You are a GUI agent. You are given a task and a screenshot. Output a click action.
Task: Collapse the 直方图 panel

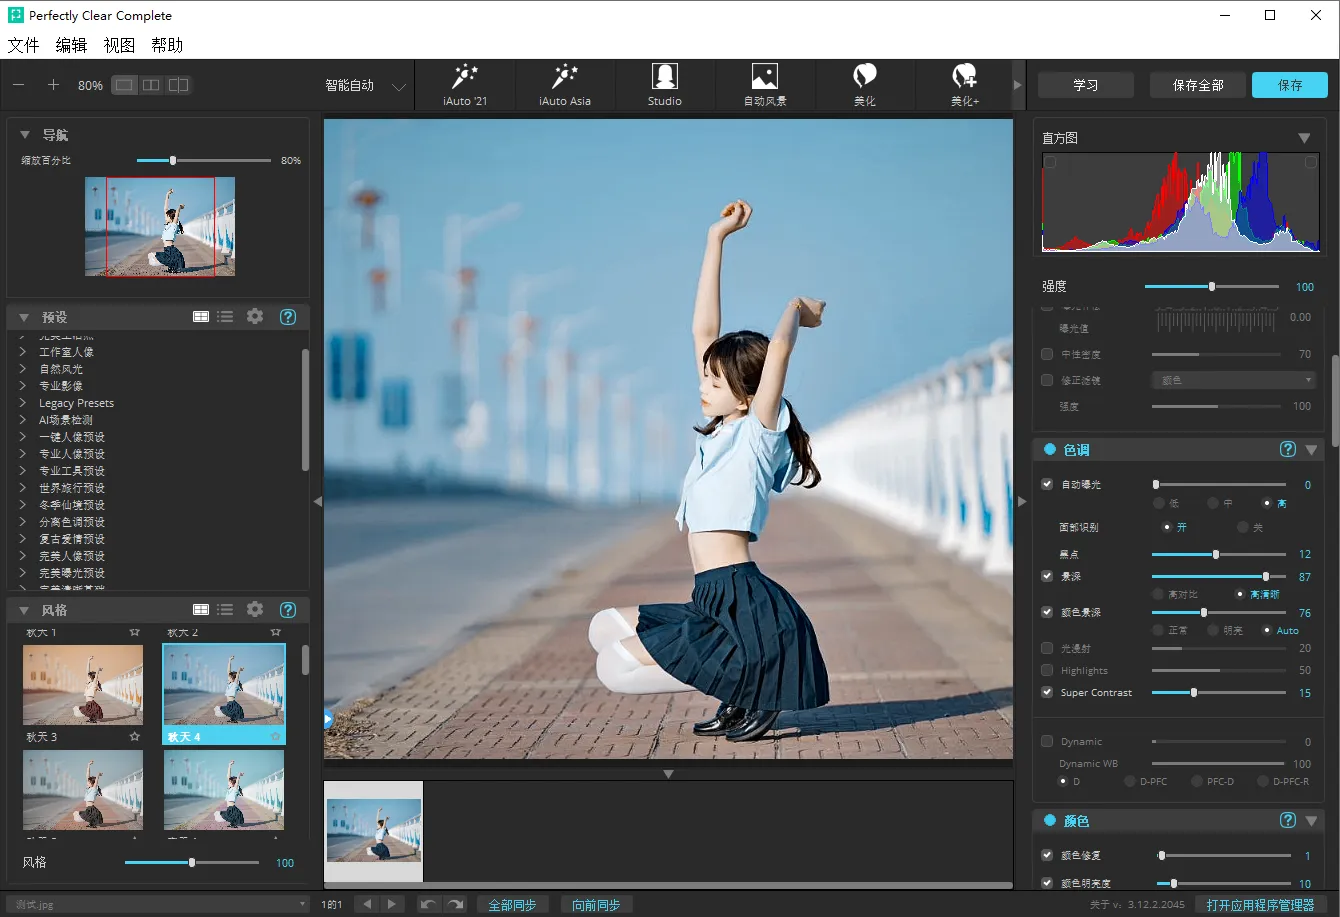[x=1304, y=138]
